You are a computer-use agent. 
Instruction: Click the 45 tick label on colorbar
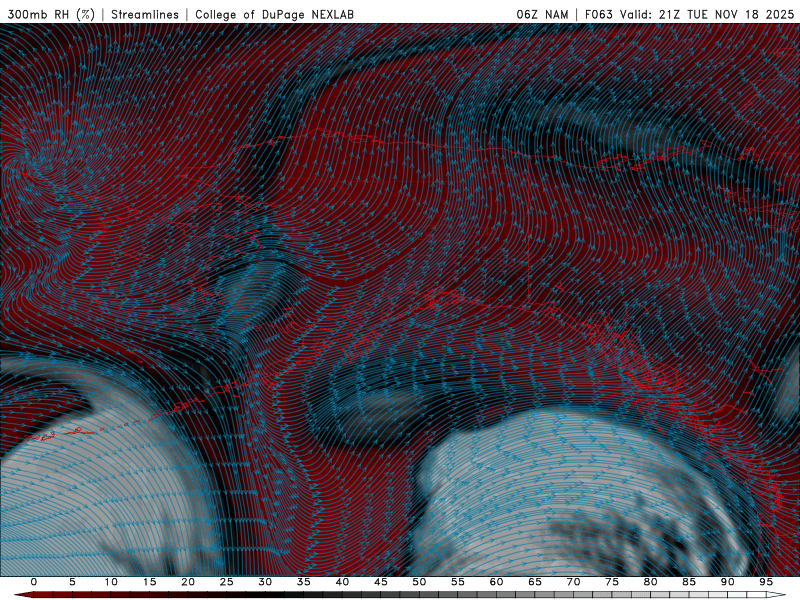[x=381, y=582]
